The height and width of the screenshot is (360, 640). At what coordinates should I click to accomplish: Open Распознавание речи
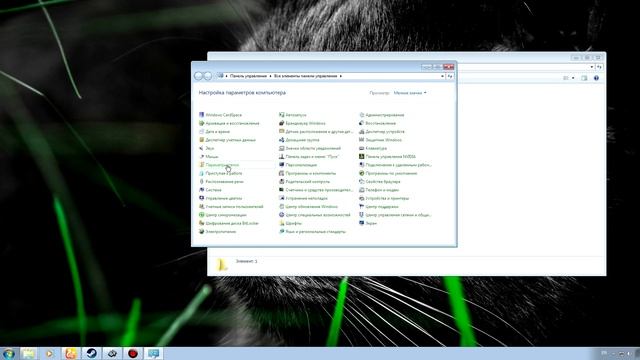(221, 182)
